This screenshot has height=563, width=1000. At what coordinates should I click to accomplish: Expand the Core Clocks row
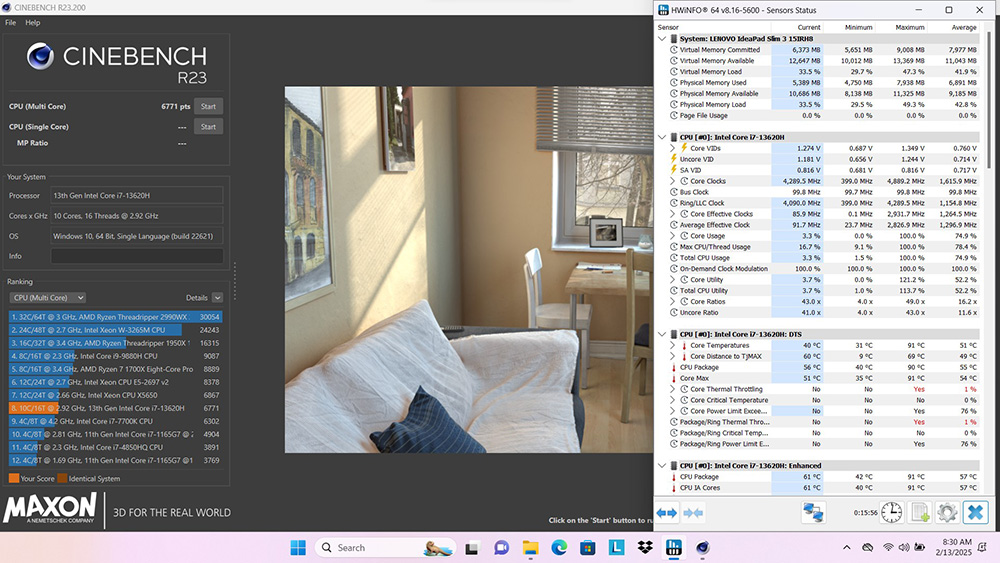click(x=672, y=181)
